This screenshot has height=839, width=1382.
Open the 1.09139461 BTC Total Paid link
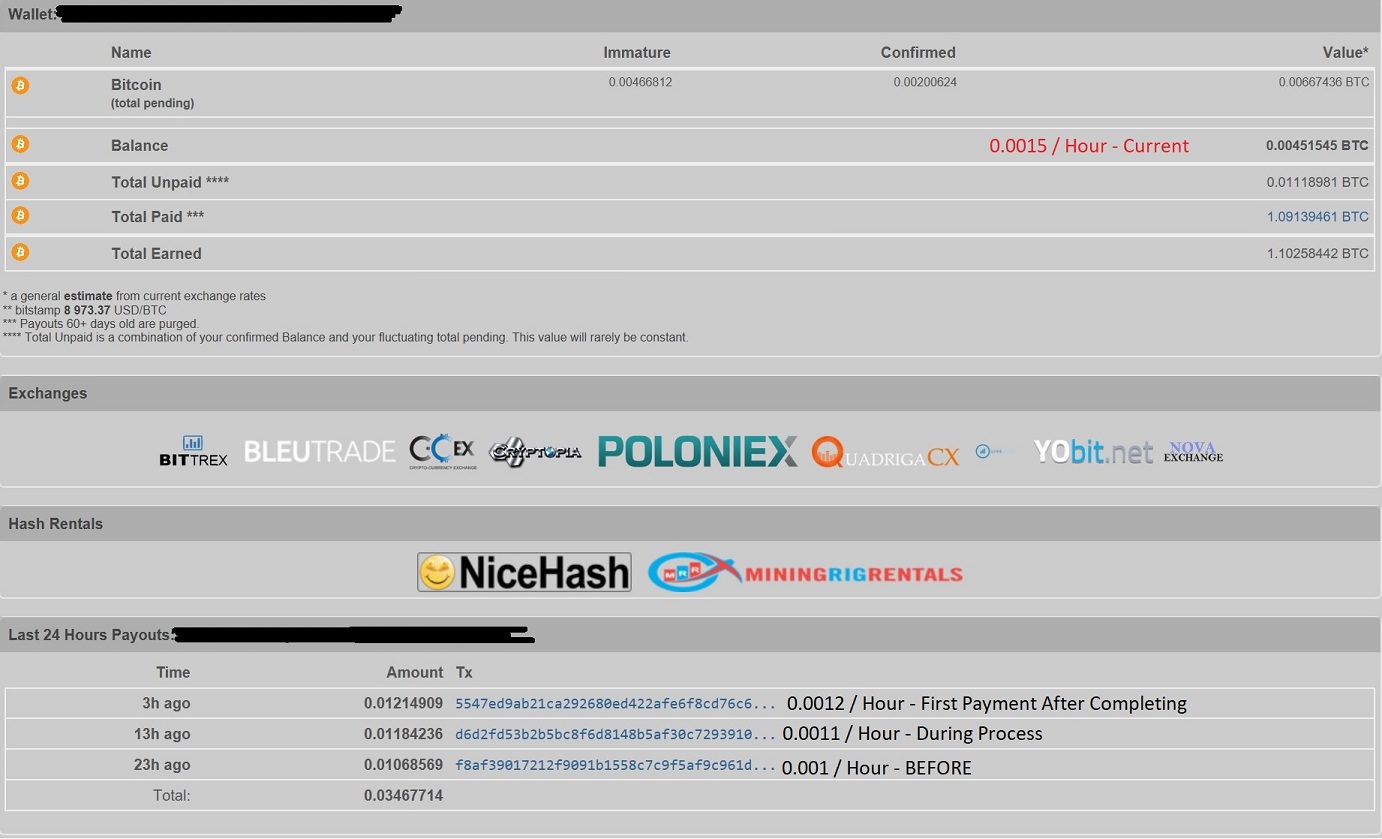[1317, 217]
